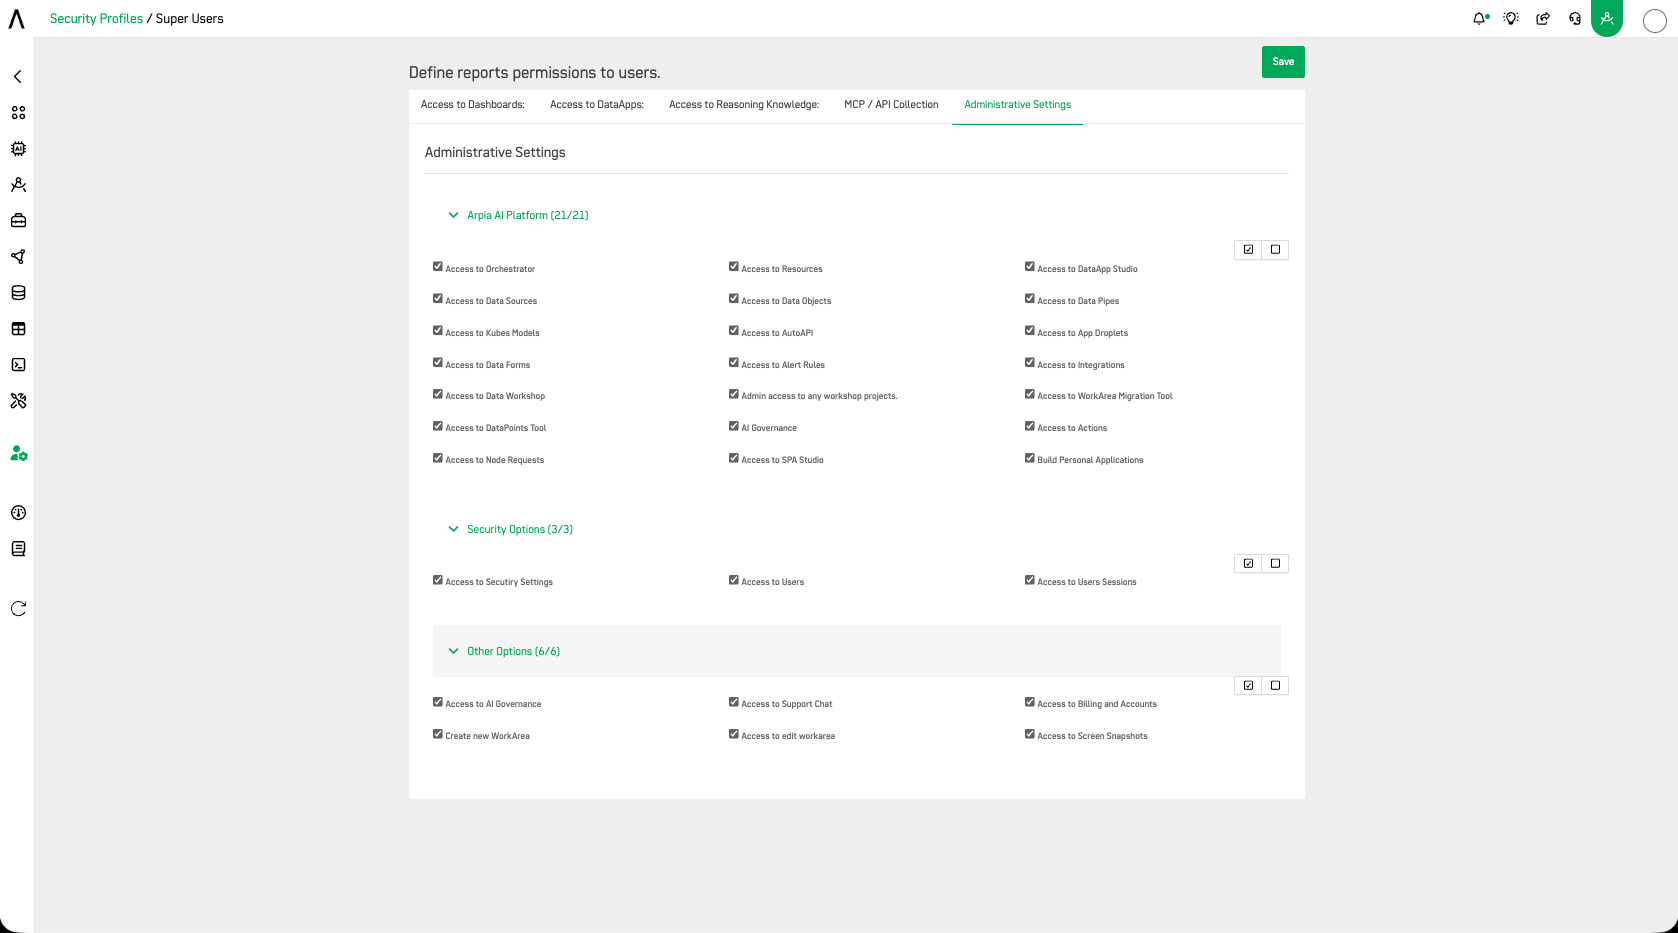Screen dimensions: 1678x933
Task: Uncheck Build Personal Applications
Action: click(x=1029, y=458)
